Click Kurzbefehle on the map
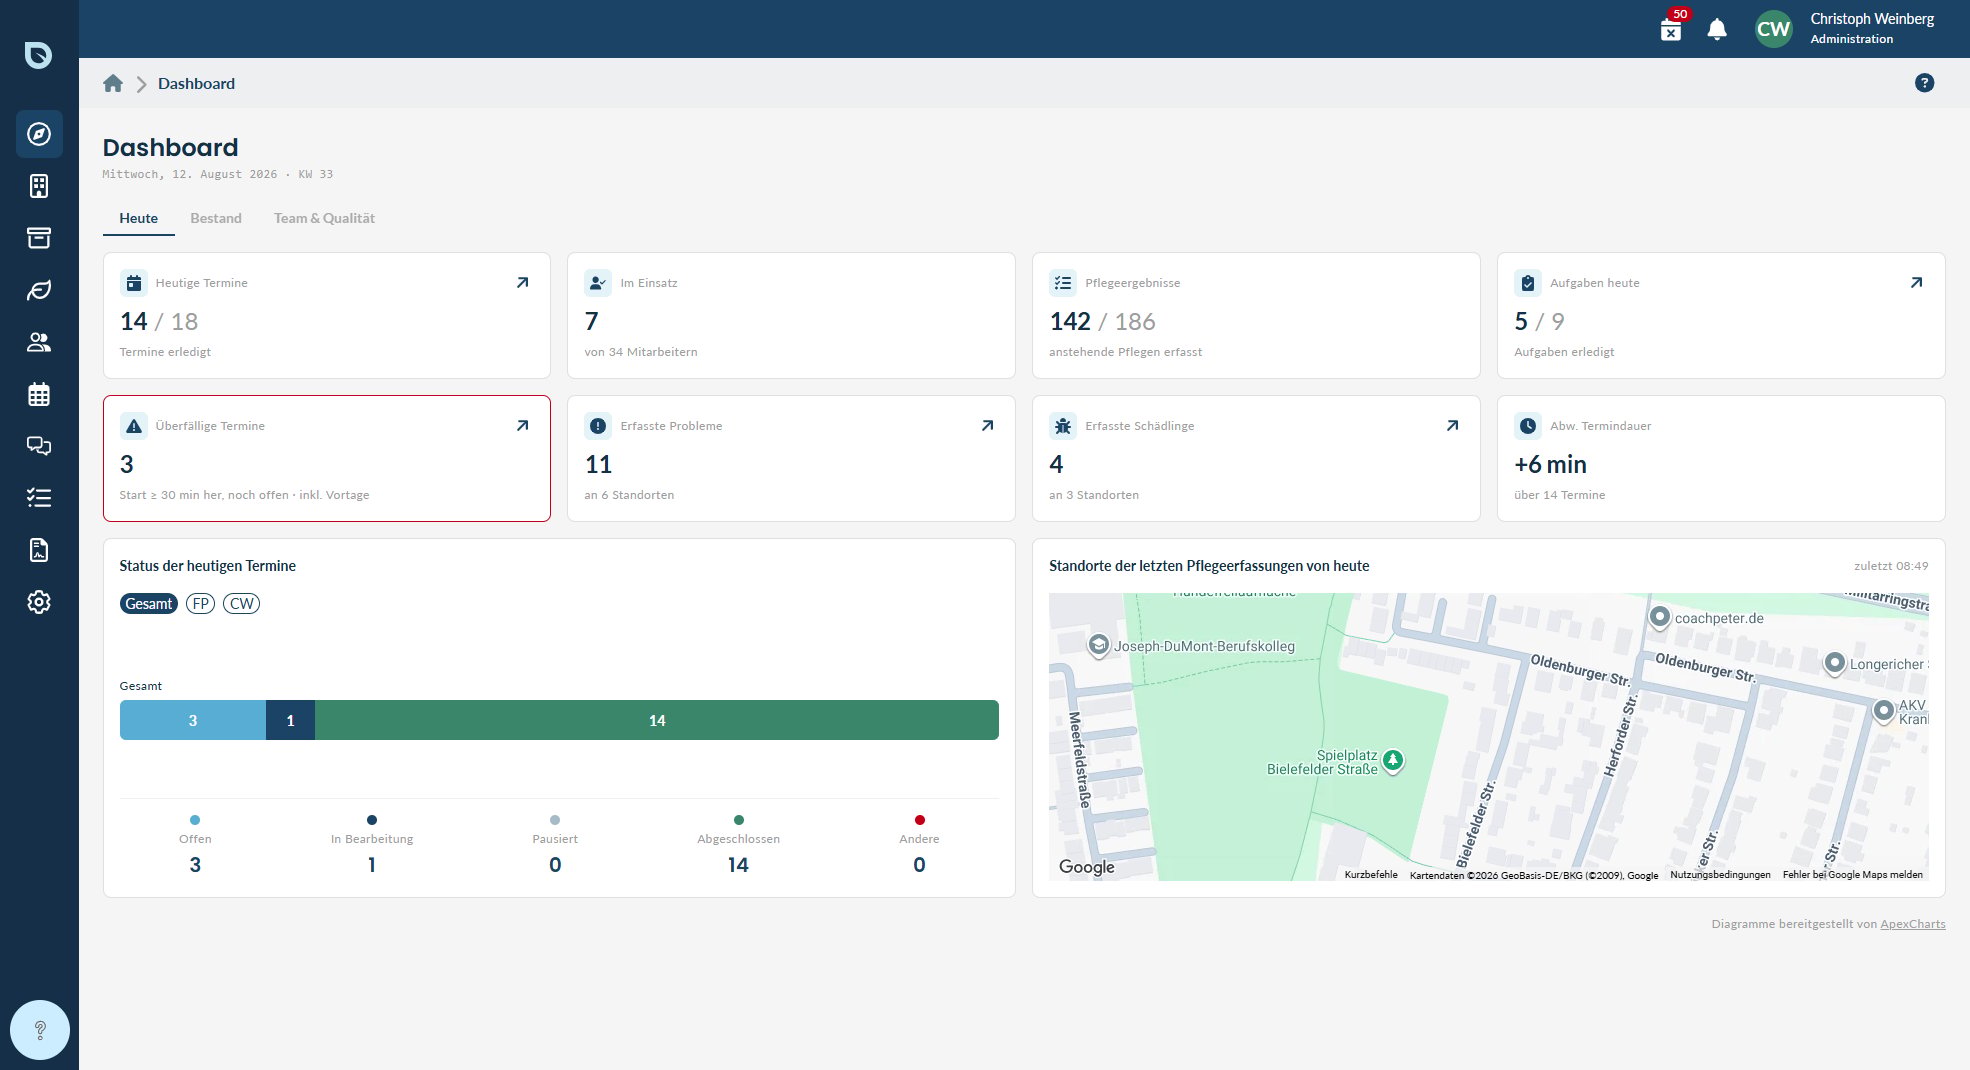Screen dimensions: 1970x1070 pyautogui.click(x=1371, y=875)
